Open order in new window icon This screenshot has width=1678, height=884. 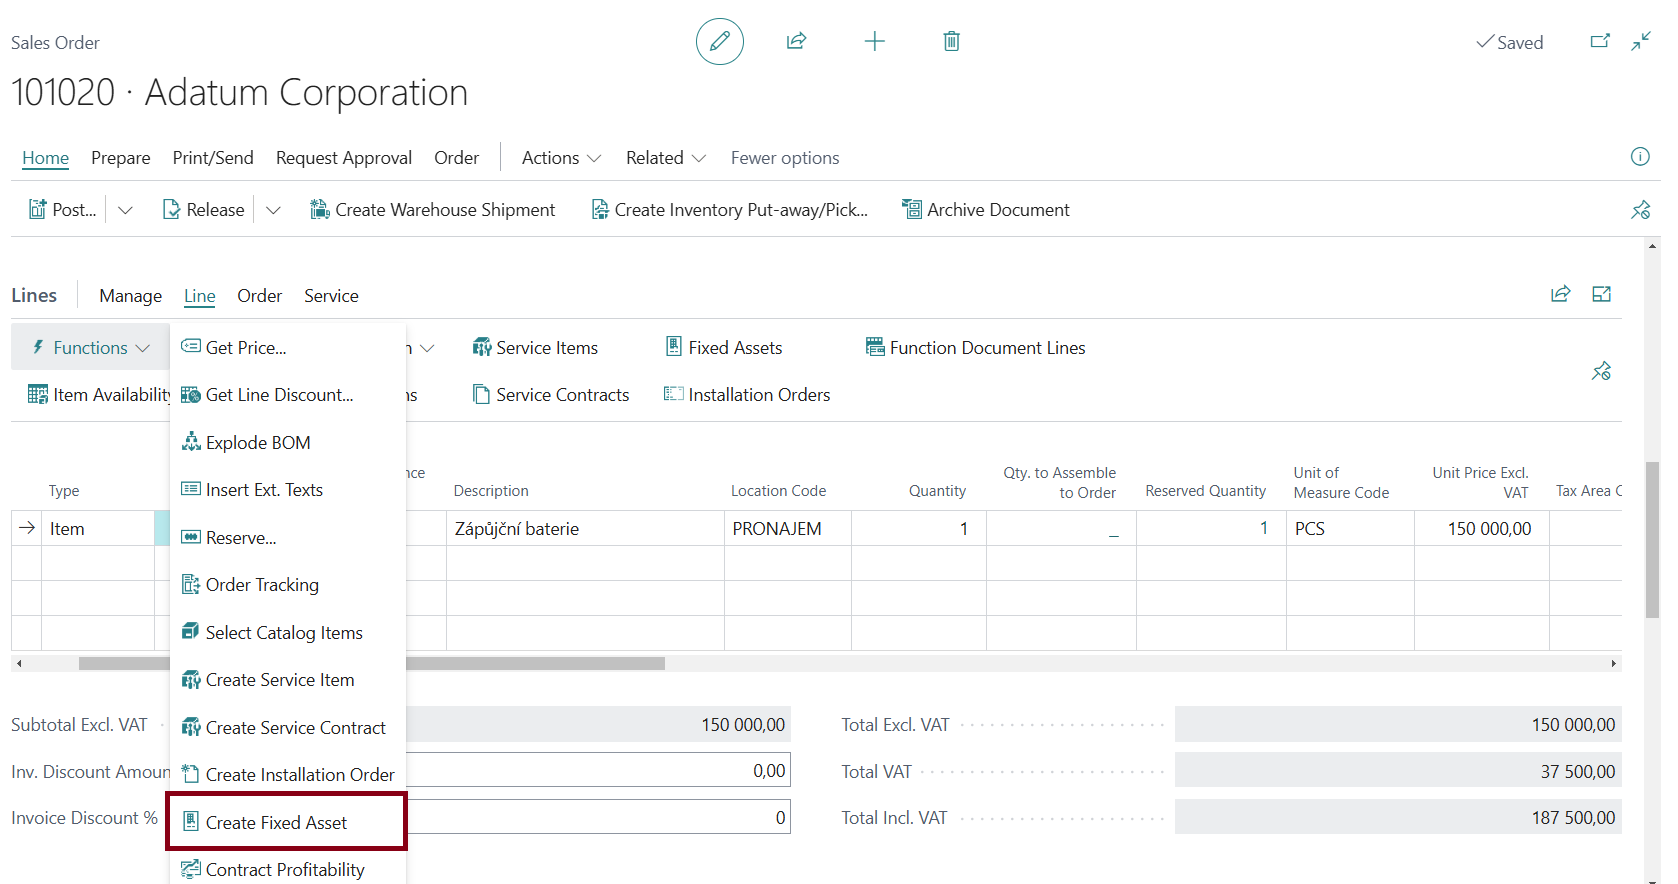(1600, 41)
